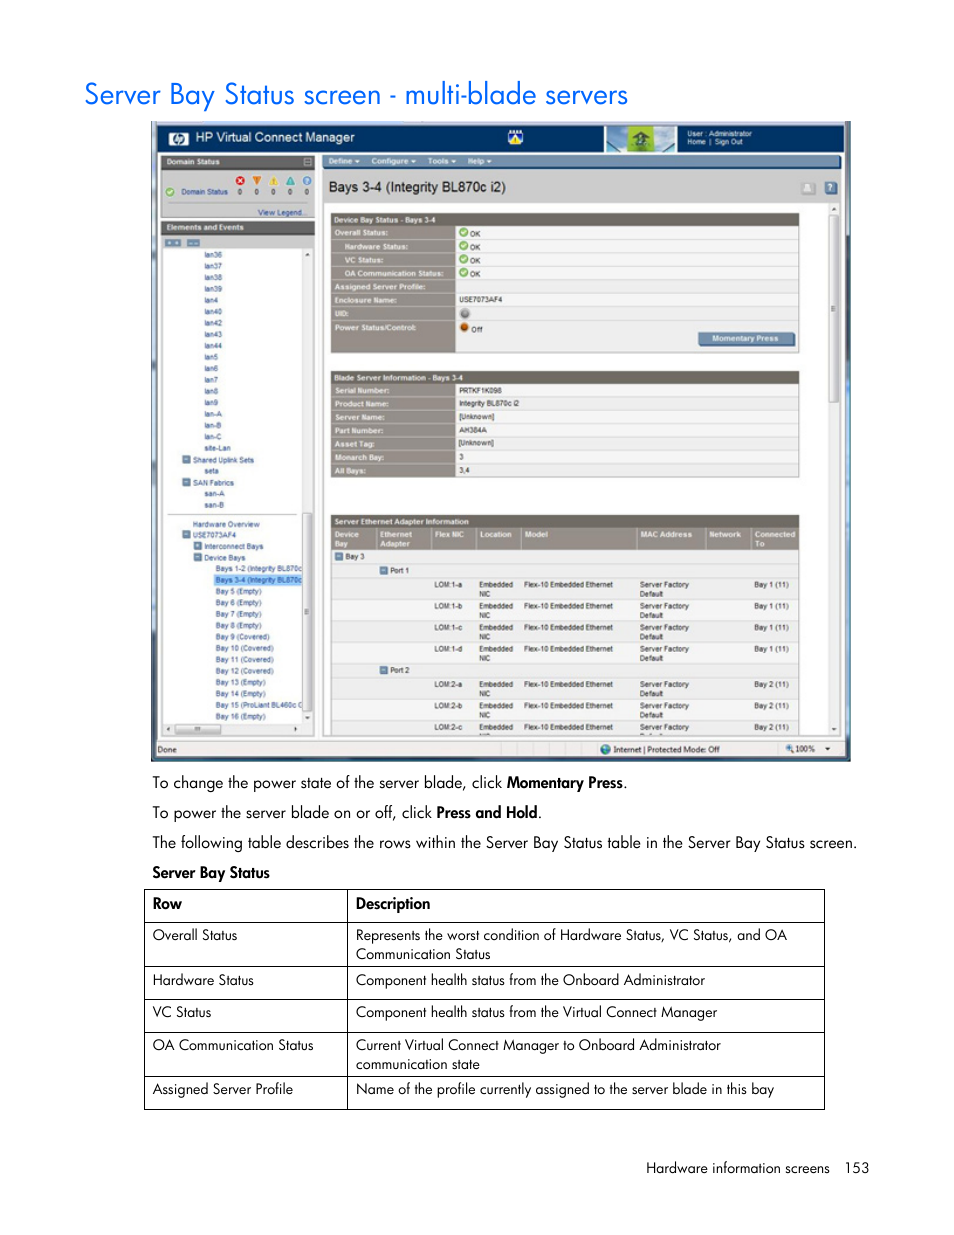Click the collapse-all tree icon

click(x=194, y=243)
